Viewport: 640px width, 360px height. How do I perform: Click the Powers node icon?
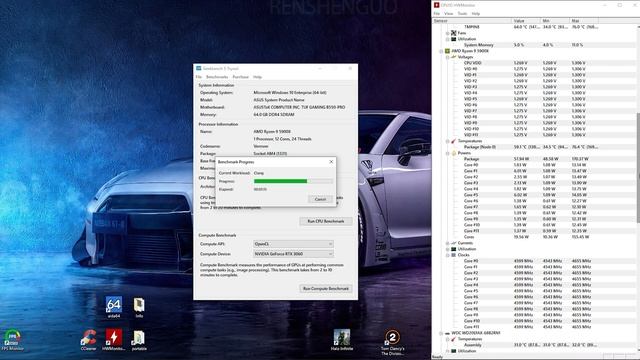click(453, 153)
